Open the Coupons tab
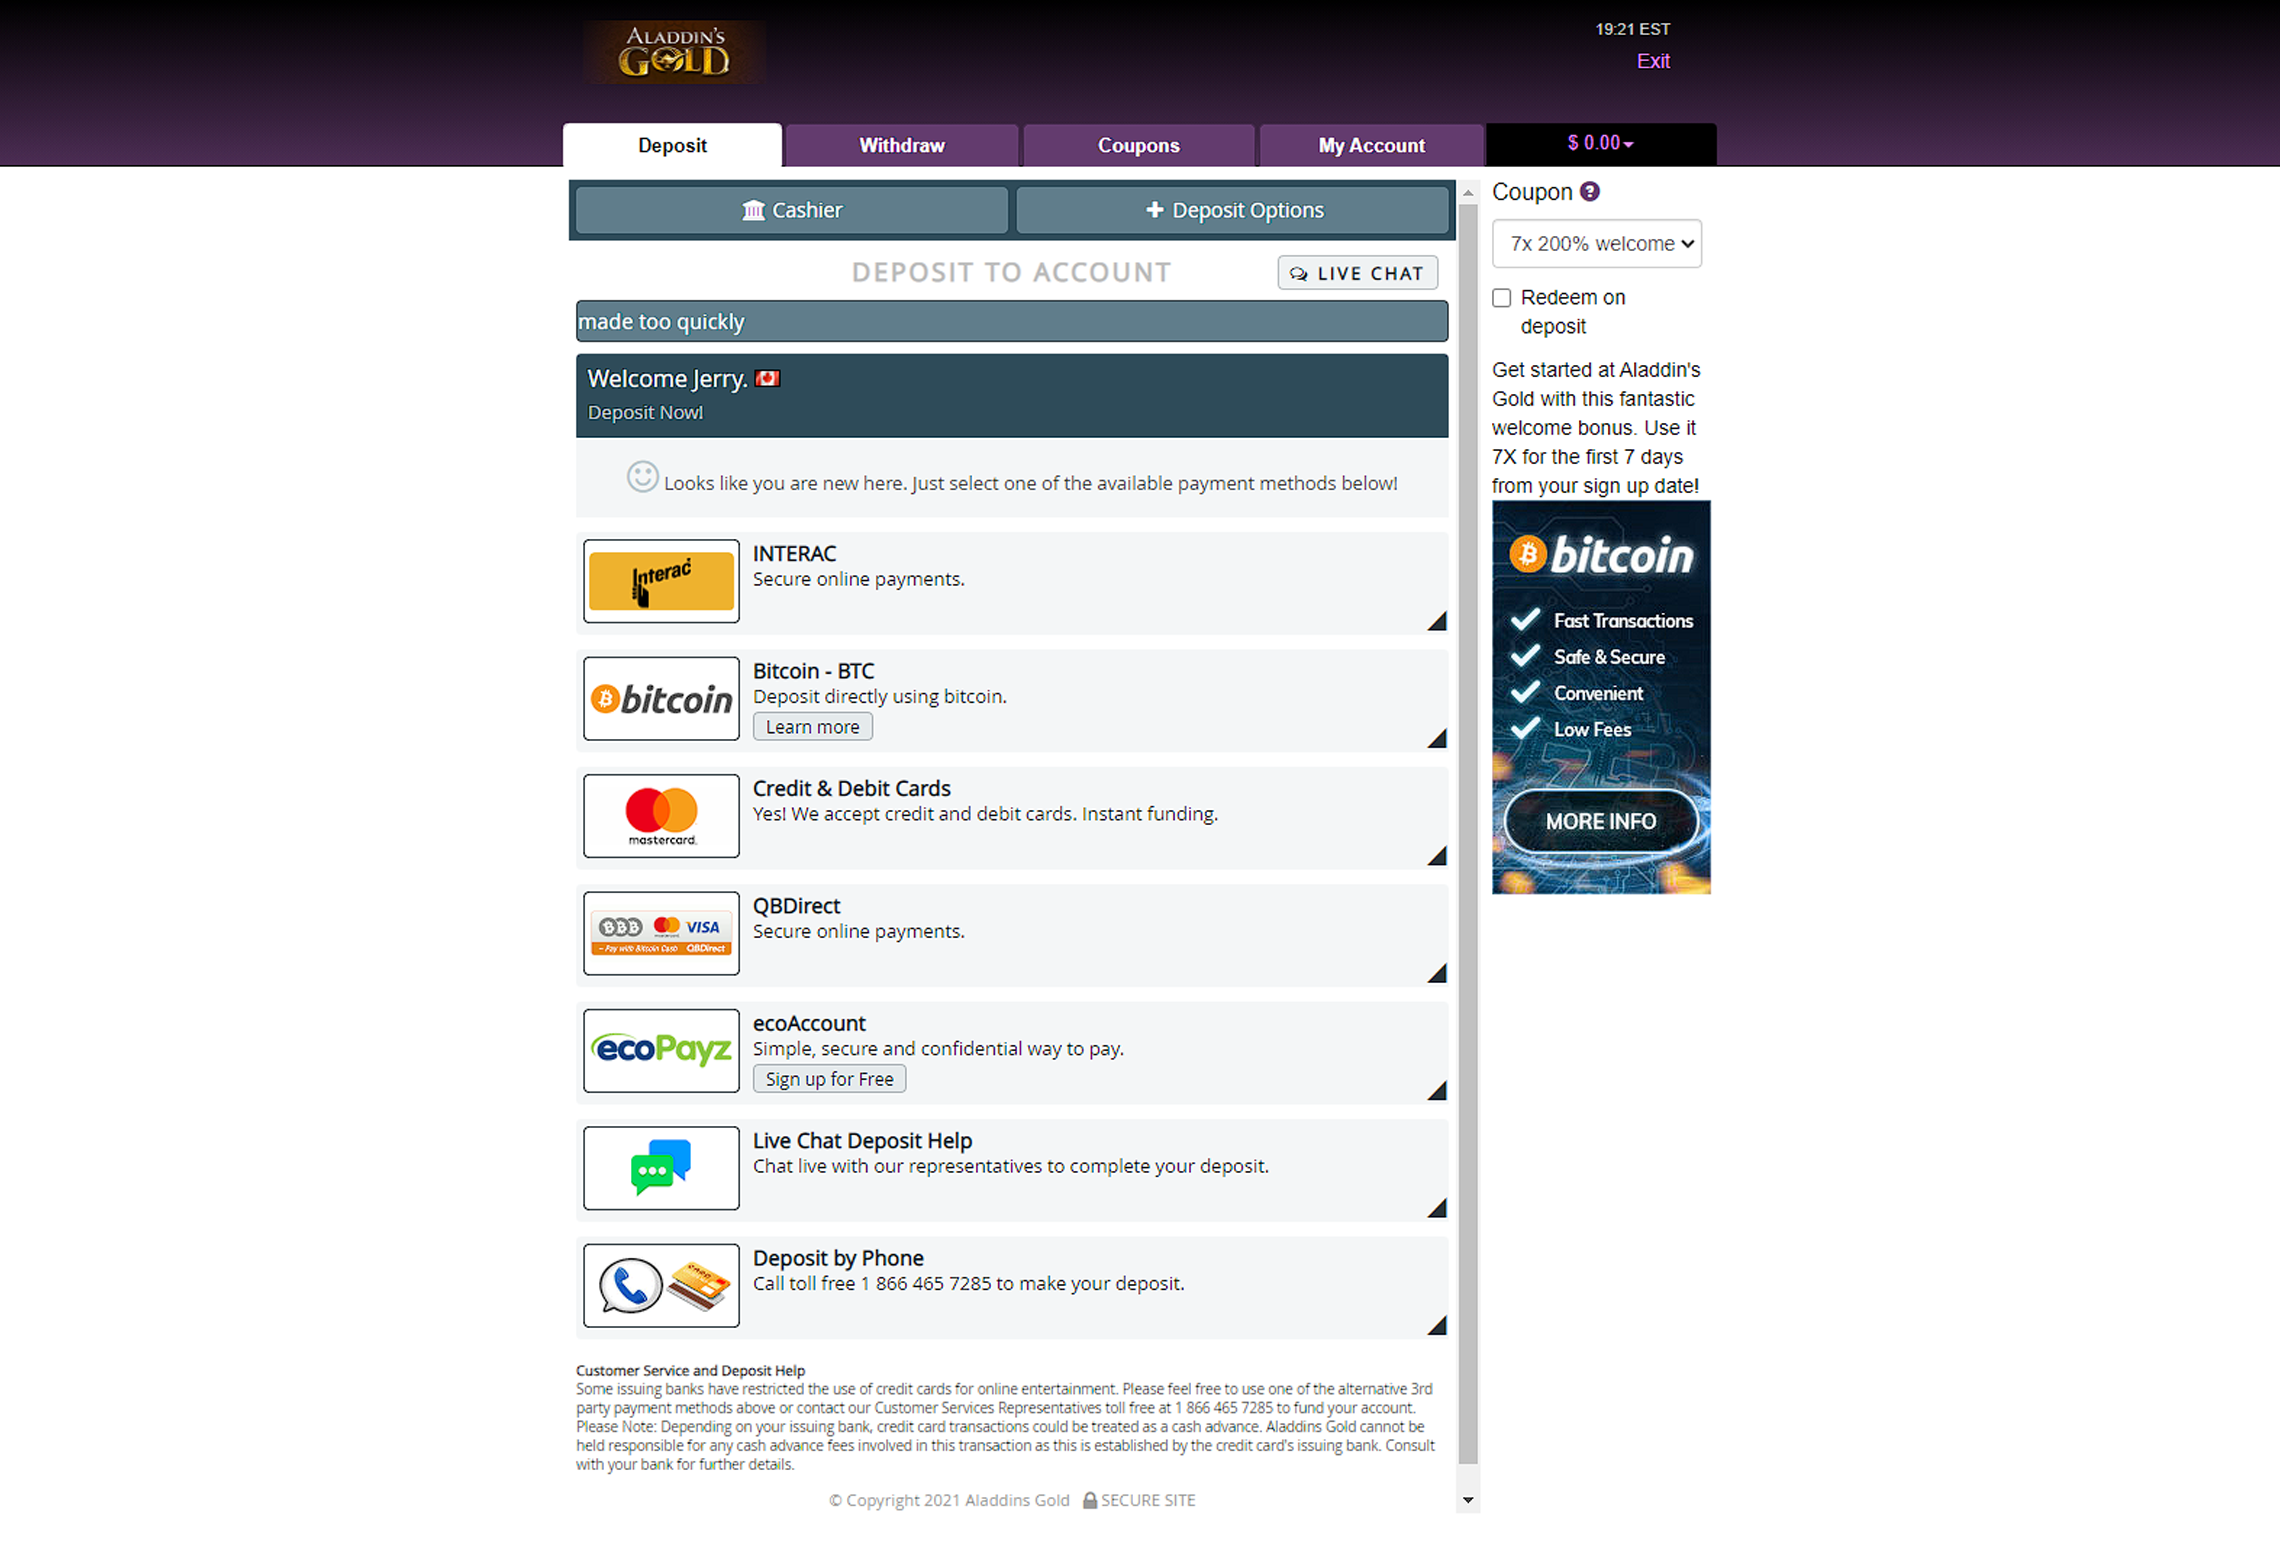The width and height of the screenshot is (2280, 1560). click(x=1138, y=145)
